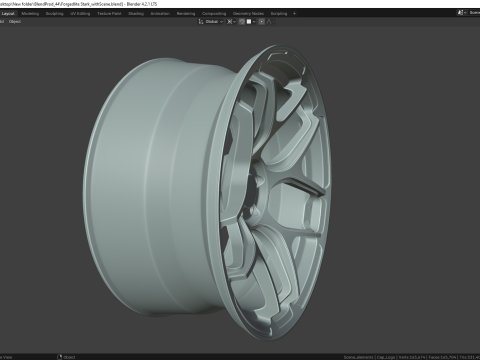Switch to the Layout workspace tab
This screenshot has width=480, height=360.
[x=8, y=14]
